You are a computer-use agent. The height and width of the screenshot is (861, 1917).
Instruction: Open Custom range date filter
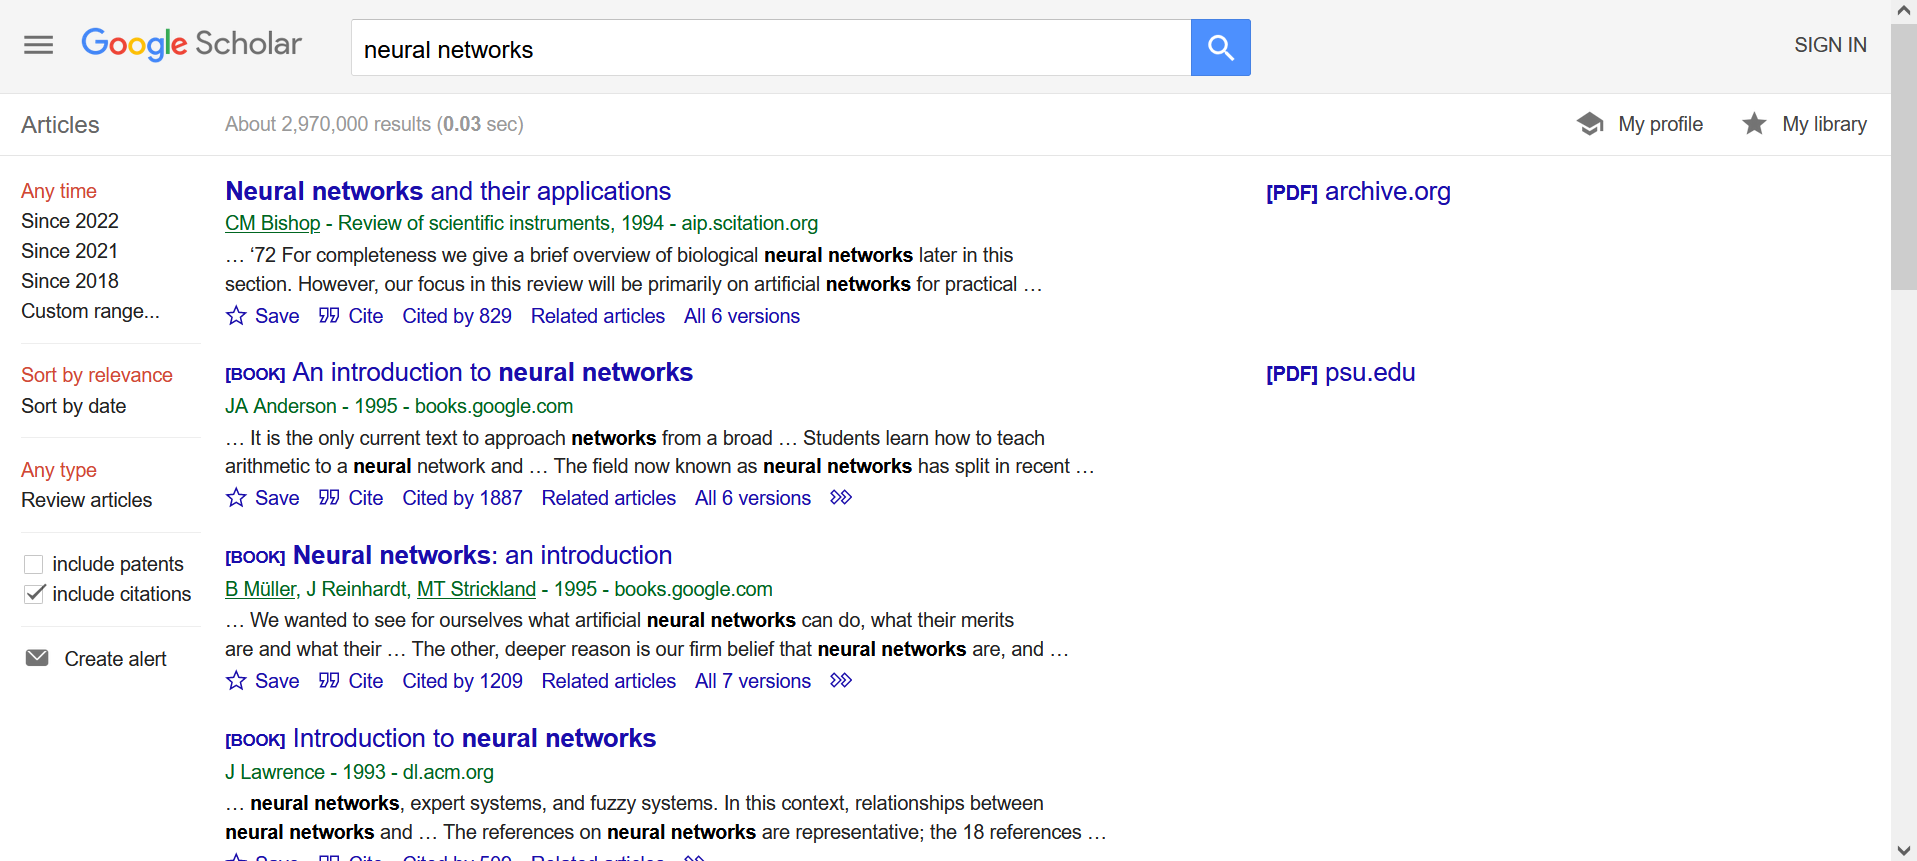[90, 311]
